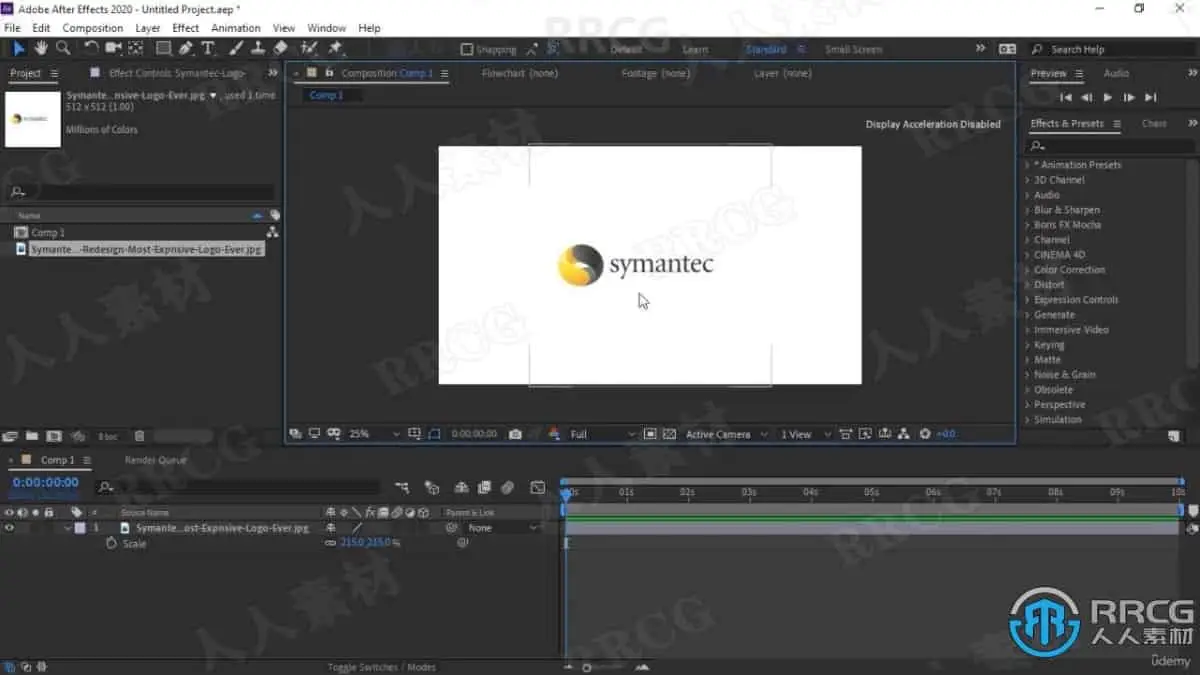Viewport: 1200px width, 675px height.
Task: Click Take Snapshot camera icon in viewer
Action: pos(515,434)
